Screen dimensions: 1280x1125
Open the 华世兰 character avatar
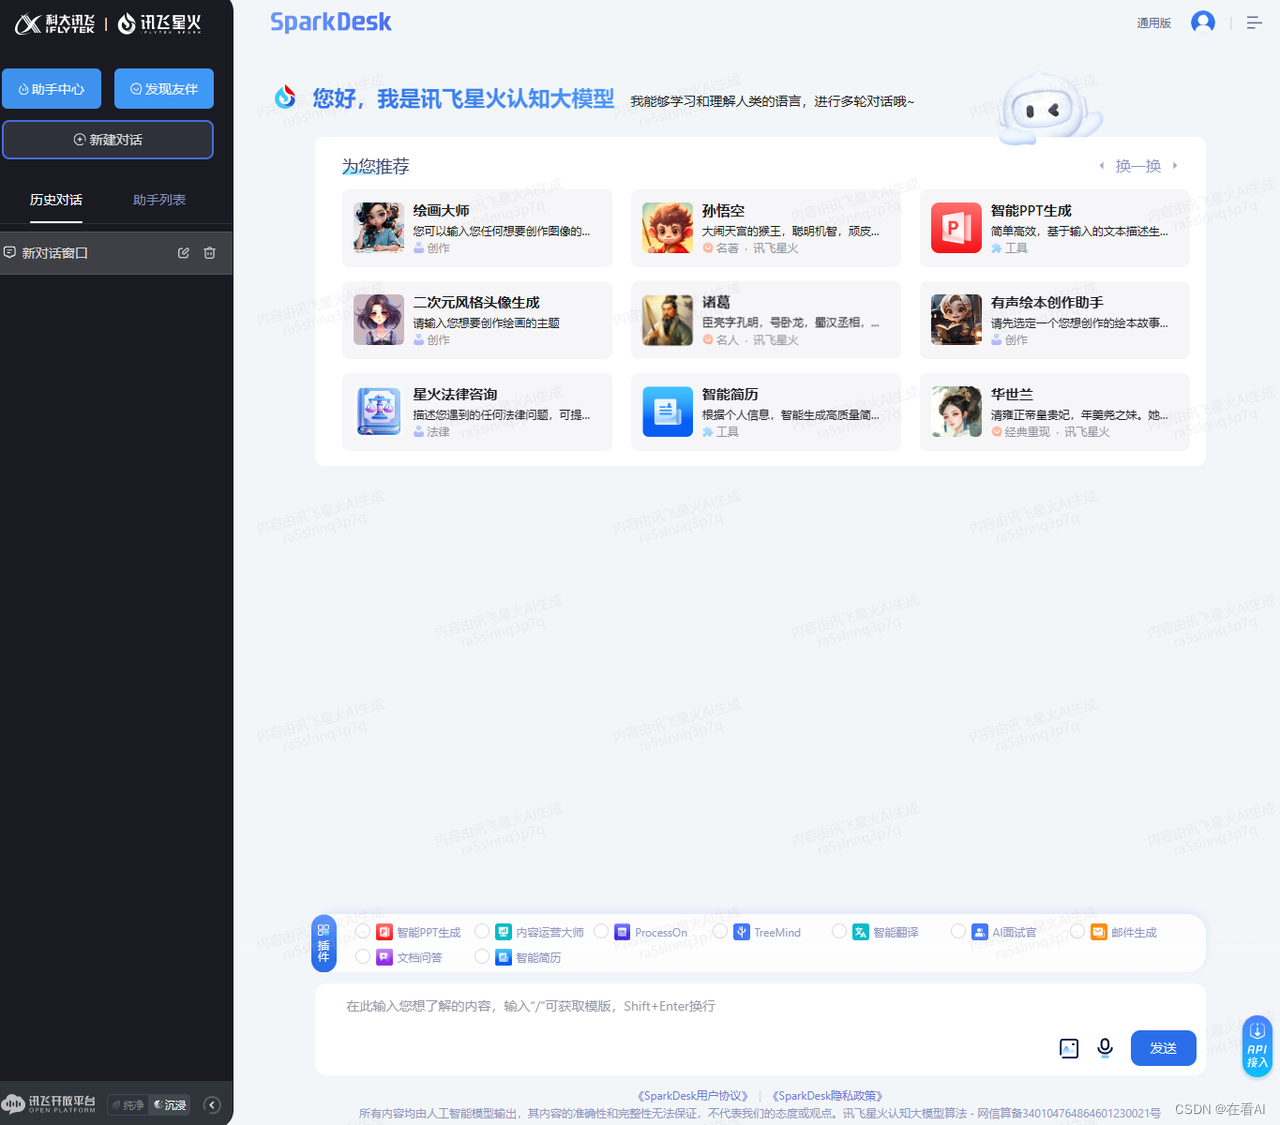[956, 411]
